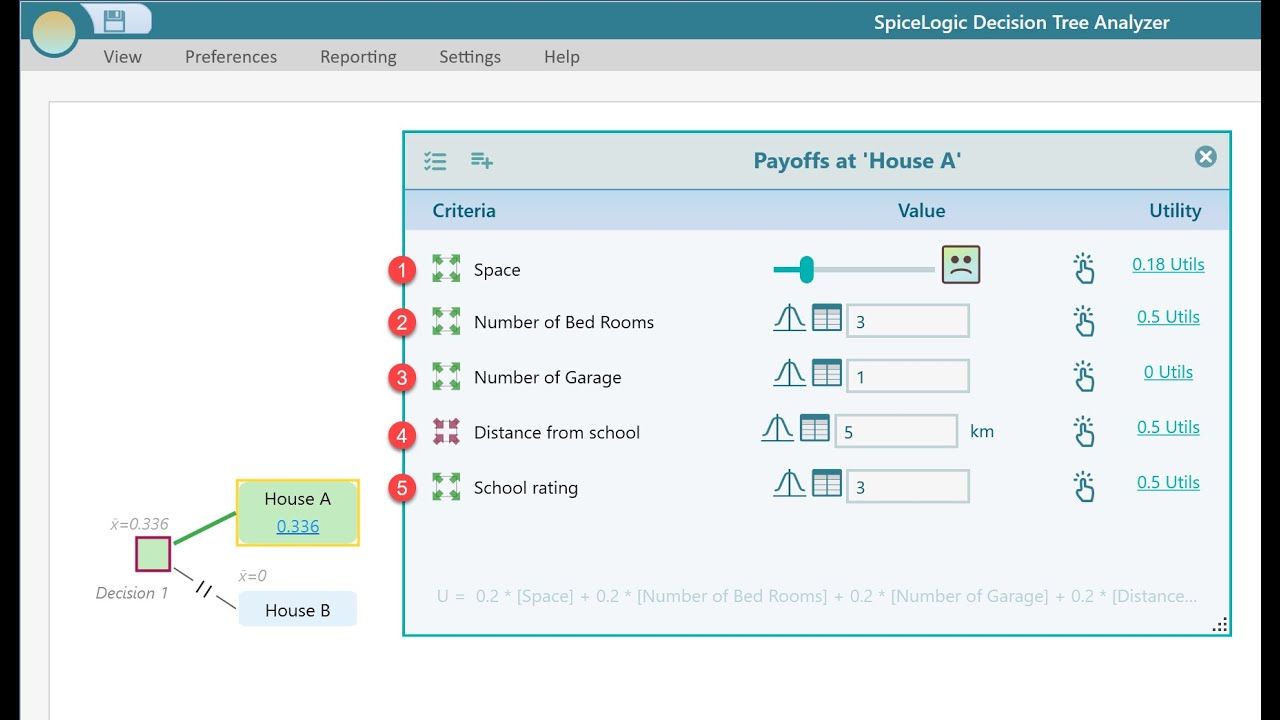Open the View menu

(123, 57)
